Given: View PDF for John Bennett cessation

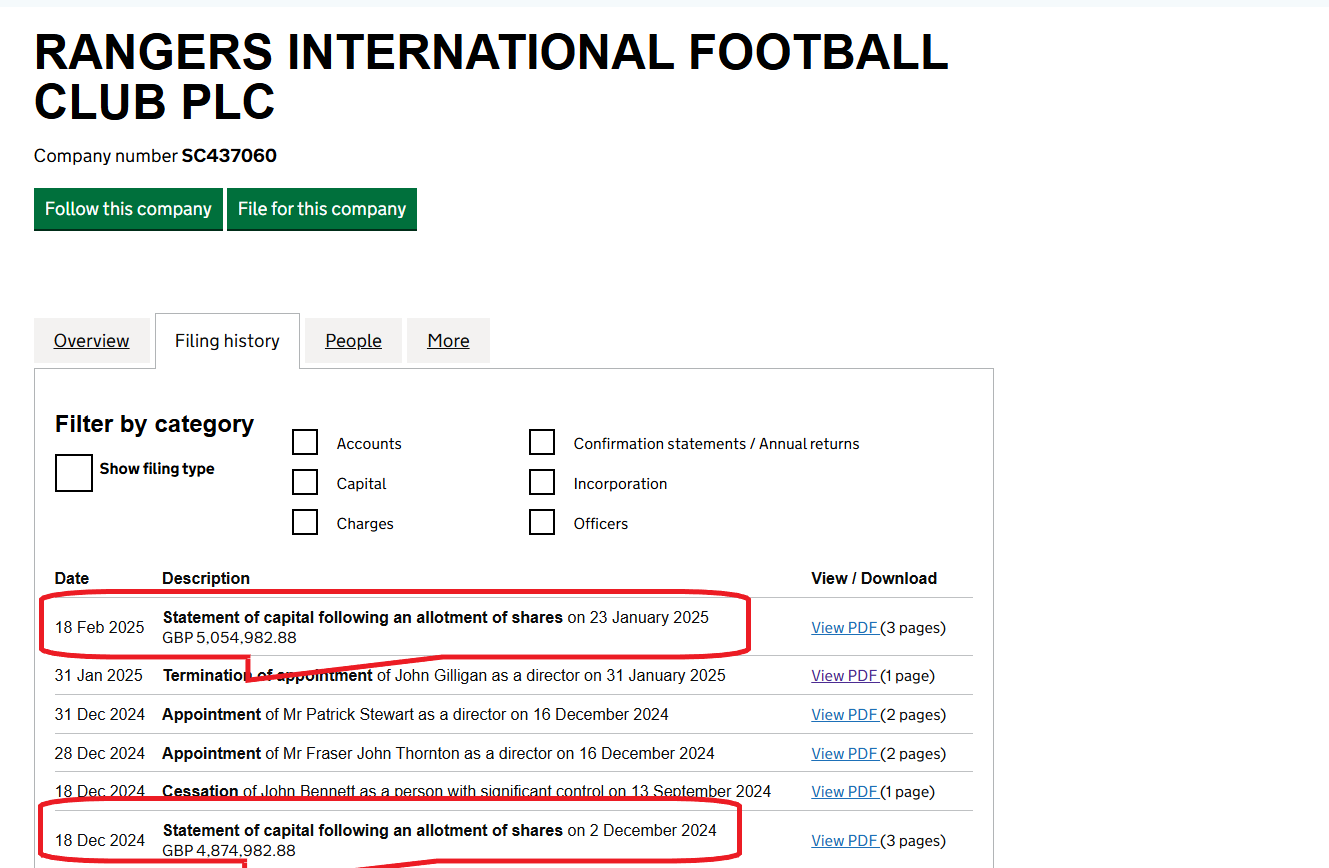Looking at the screenshot, I should 845,792.
